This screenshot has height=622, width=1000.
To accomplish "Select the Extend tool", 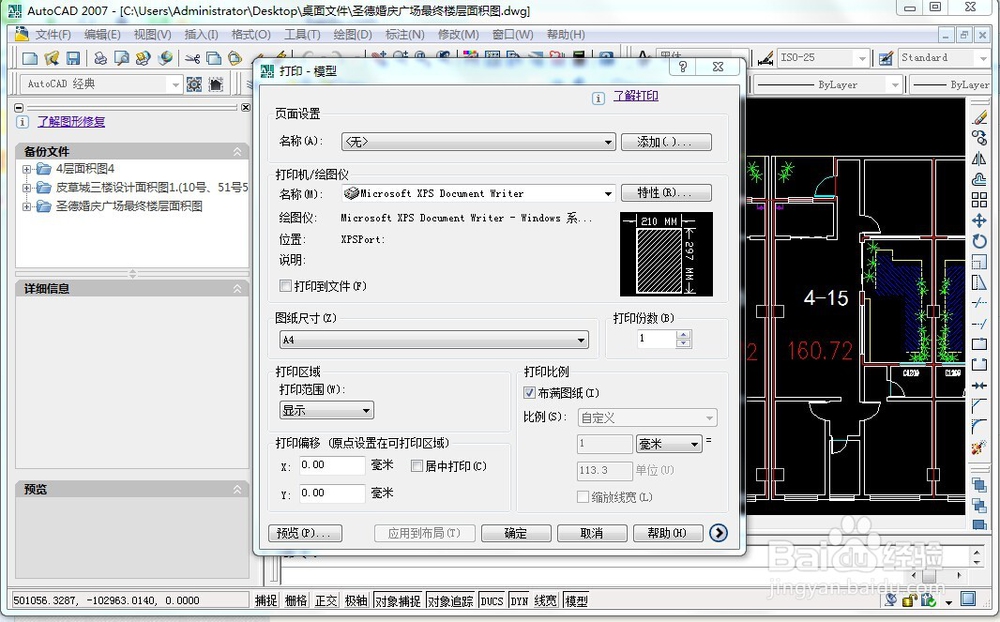I will coord(979,323).
